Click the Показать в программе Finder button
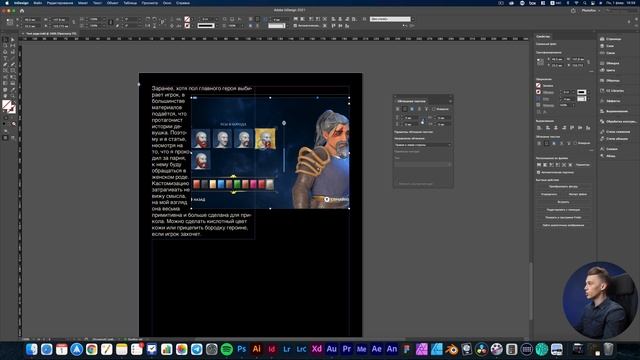 click(x=563, y=218)
